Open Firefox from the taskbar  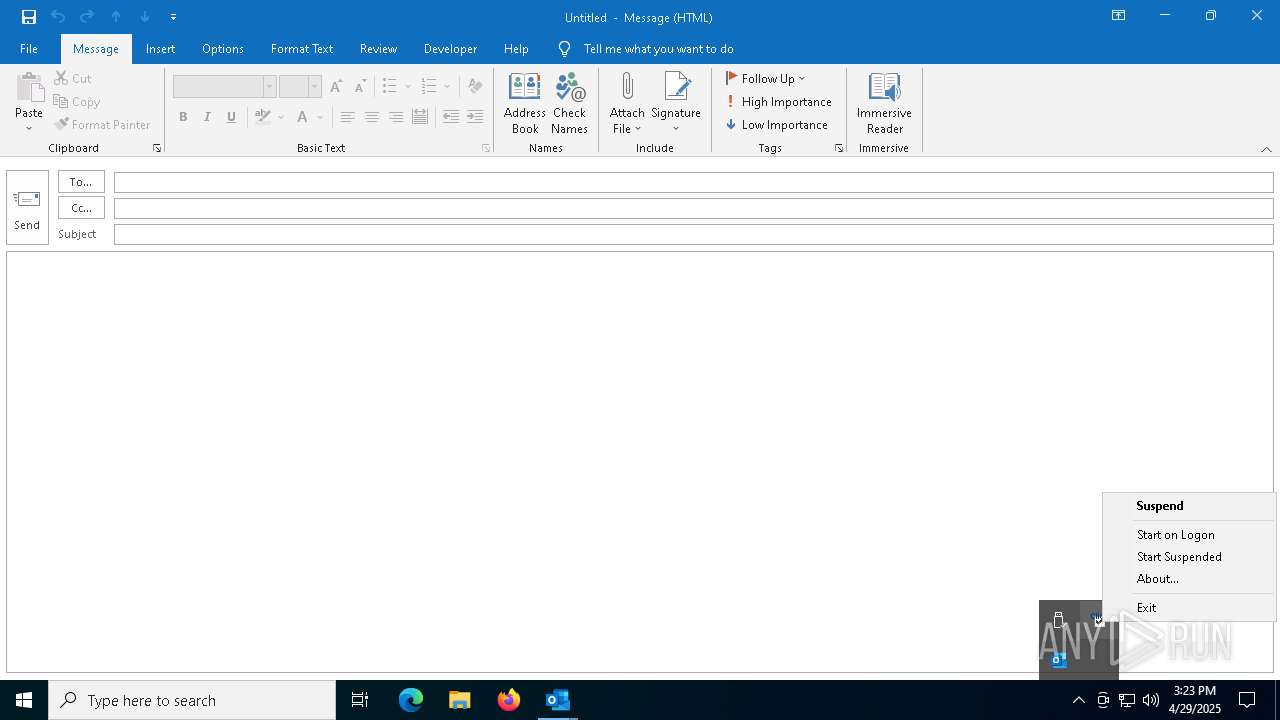509,700
